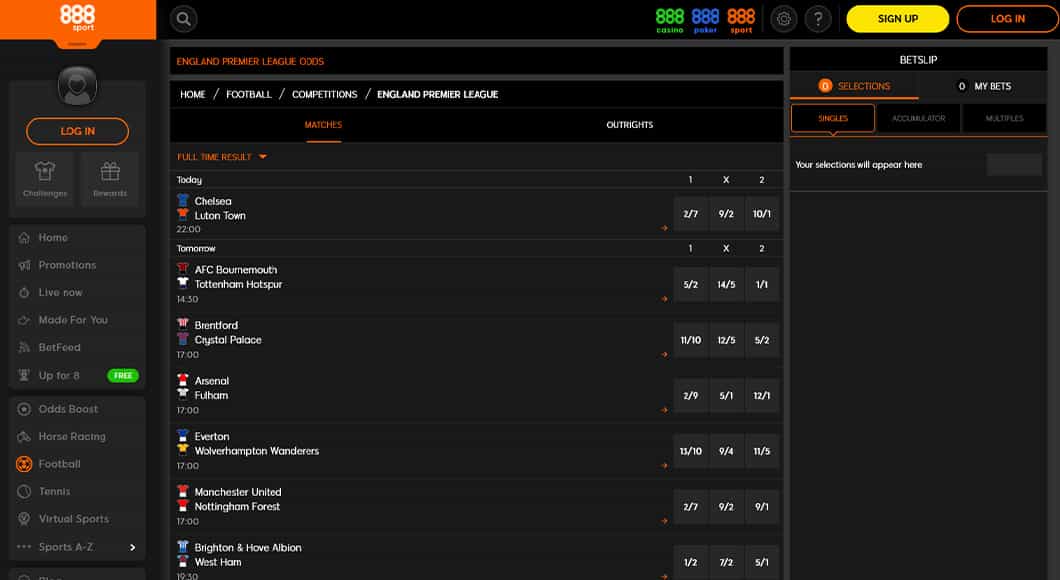The image size is (1060, 580).
Task: Open Virtual Sports in sidebar
Action: pyautogui.click(x=78, y=519)
